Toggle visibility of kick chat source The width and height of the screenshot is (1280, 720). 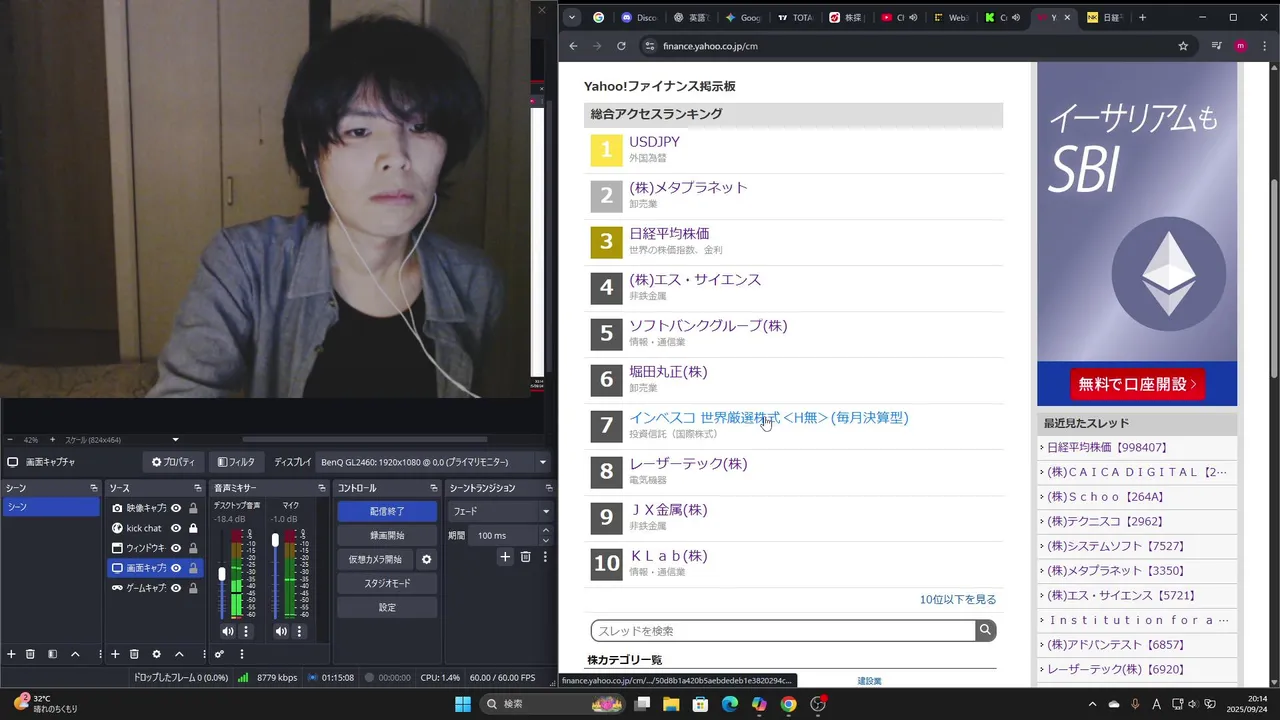(176, 528)
